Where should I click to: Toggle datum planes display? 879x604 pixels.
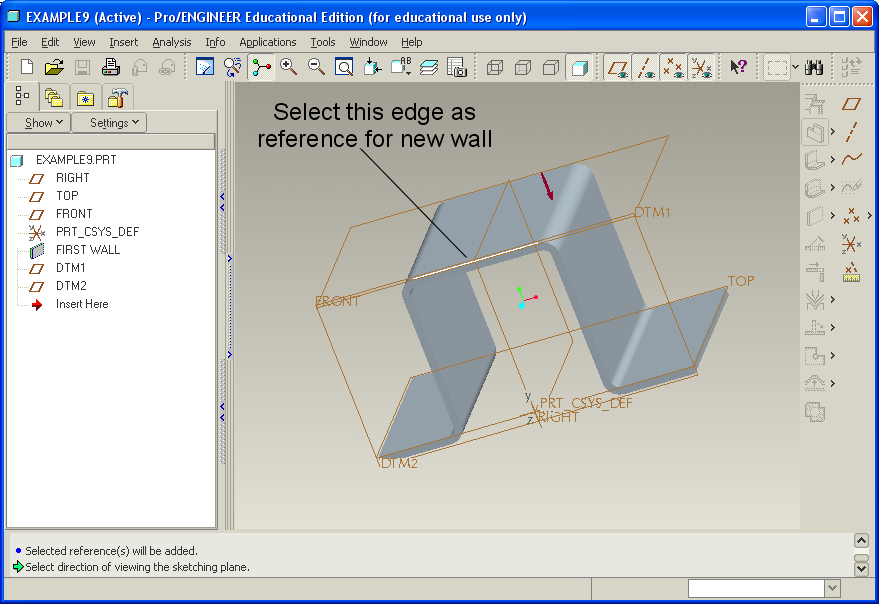pyautogui.click(x=618, y=67)
